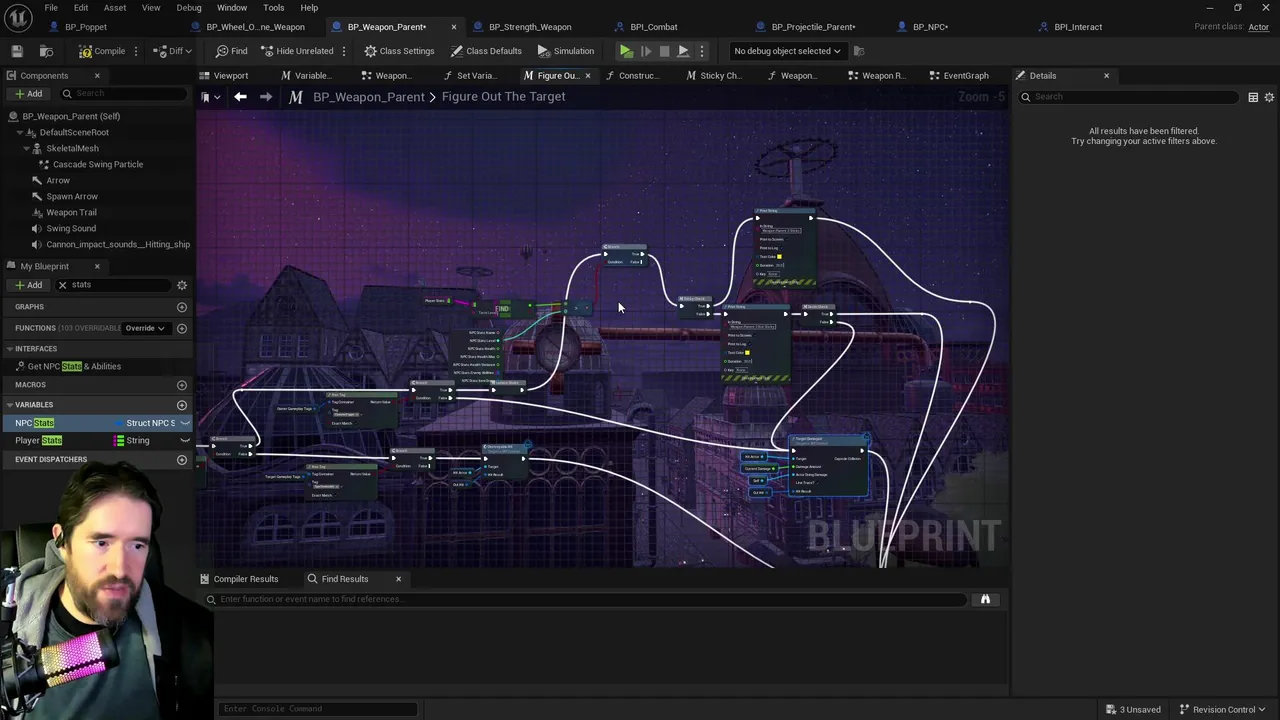Open My Blueprint settings gear
Viewport: 1280px width, 720px height.
(182, 285)
